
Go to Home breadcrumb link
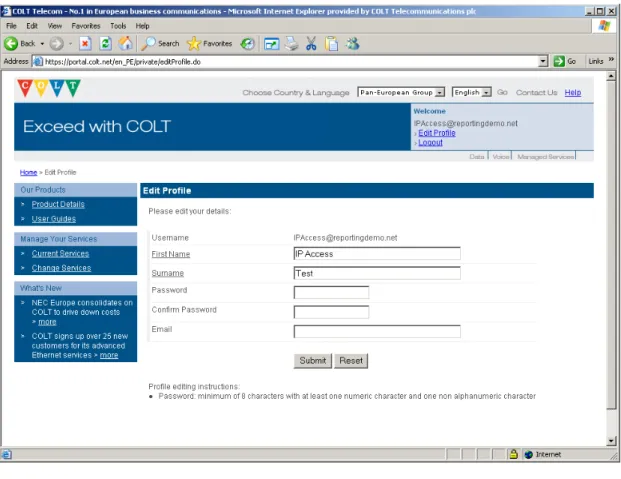coord(29,173)
